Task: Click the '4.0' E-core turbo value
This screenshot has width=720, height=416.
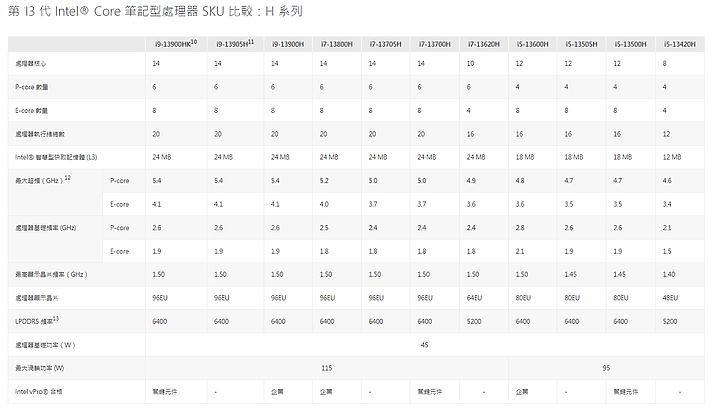Action: [324, 204]
